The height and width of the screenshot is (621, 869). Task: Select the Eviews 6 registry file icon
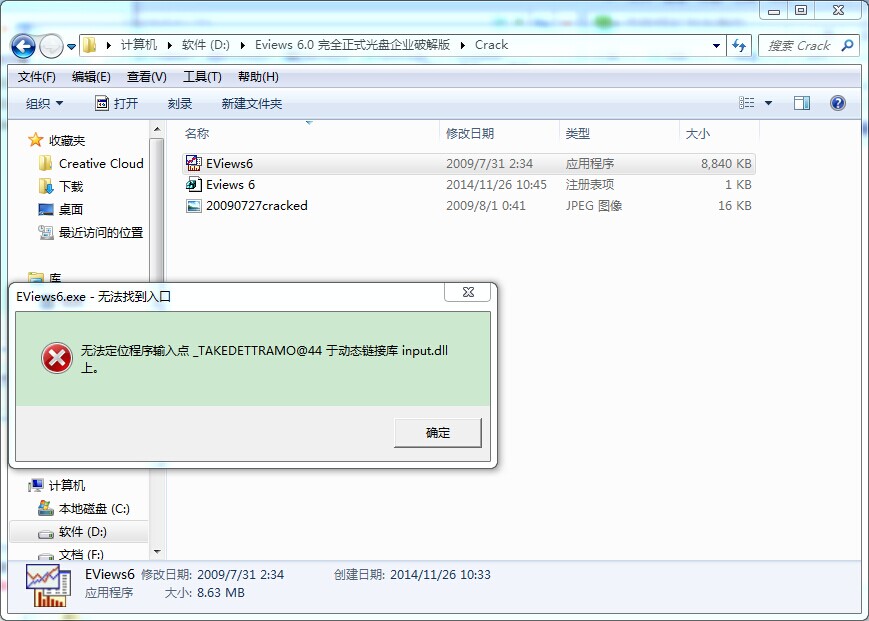coord(193,184)
